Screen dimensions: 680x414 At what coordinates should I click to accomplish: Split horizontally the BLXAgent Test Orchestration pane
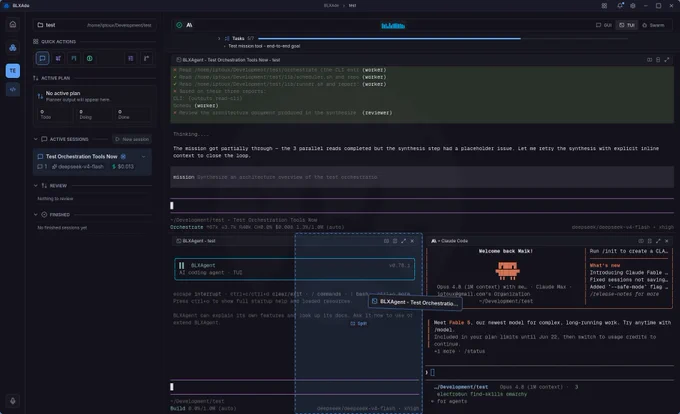(x=649, y=60)
